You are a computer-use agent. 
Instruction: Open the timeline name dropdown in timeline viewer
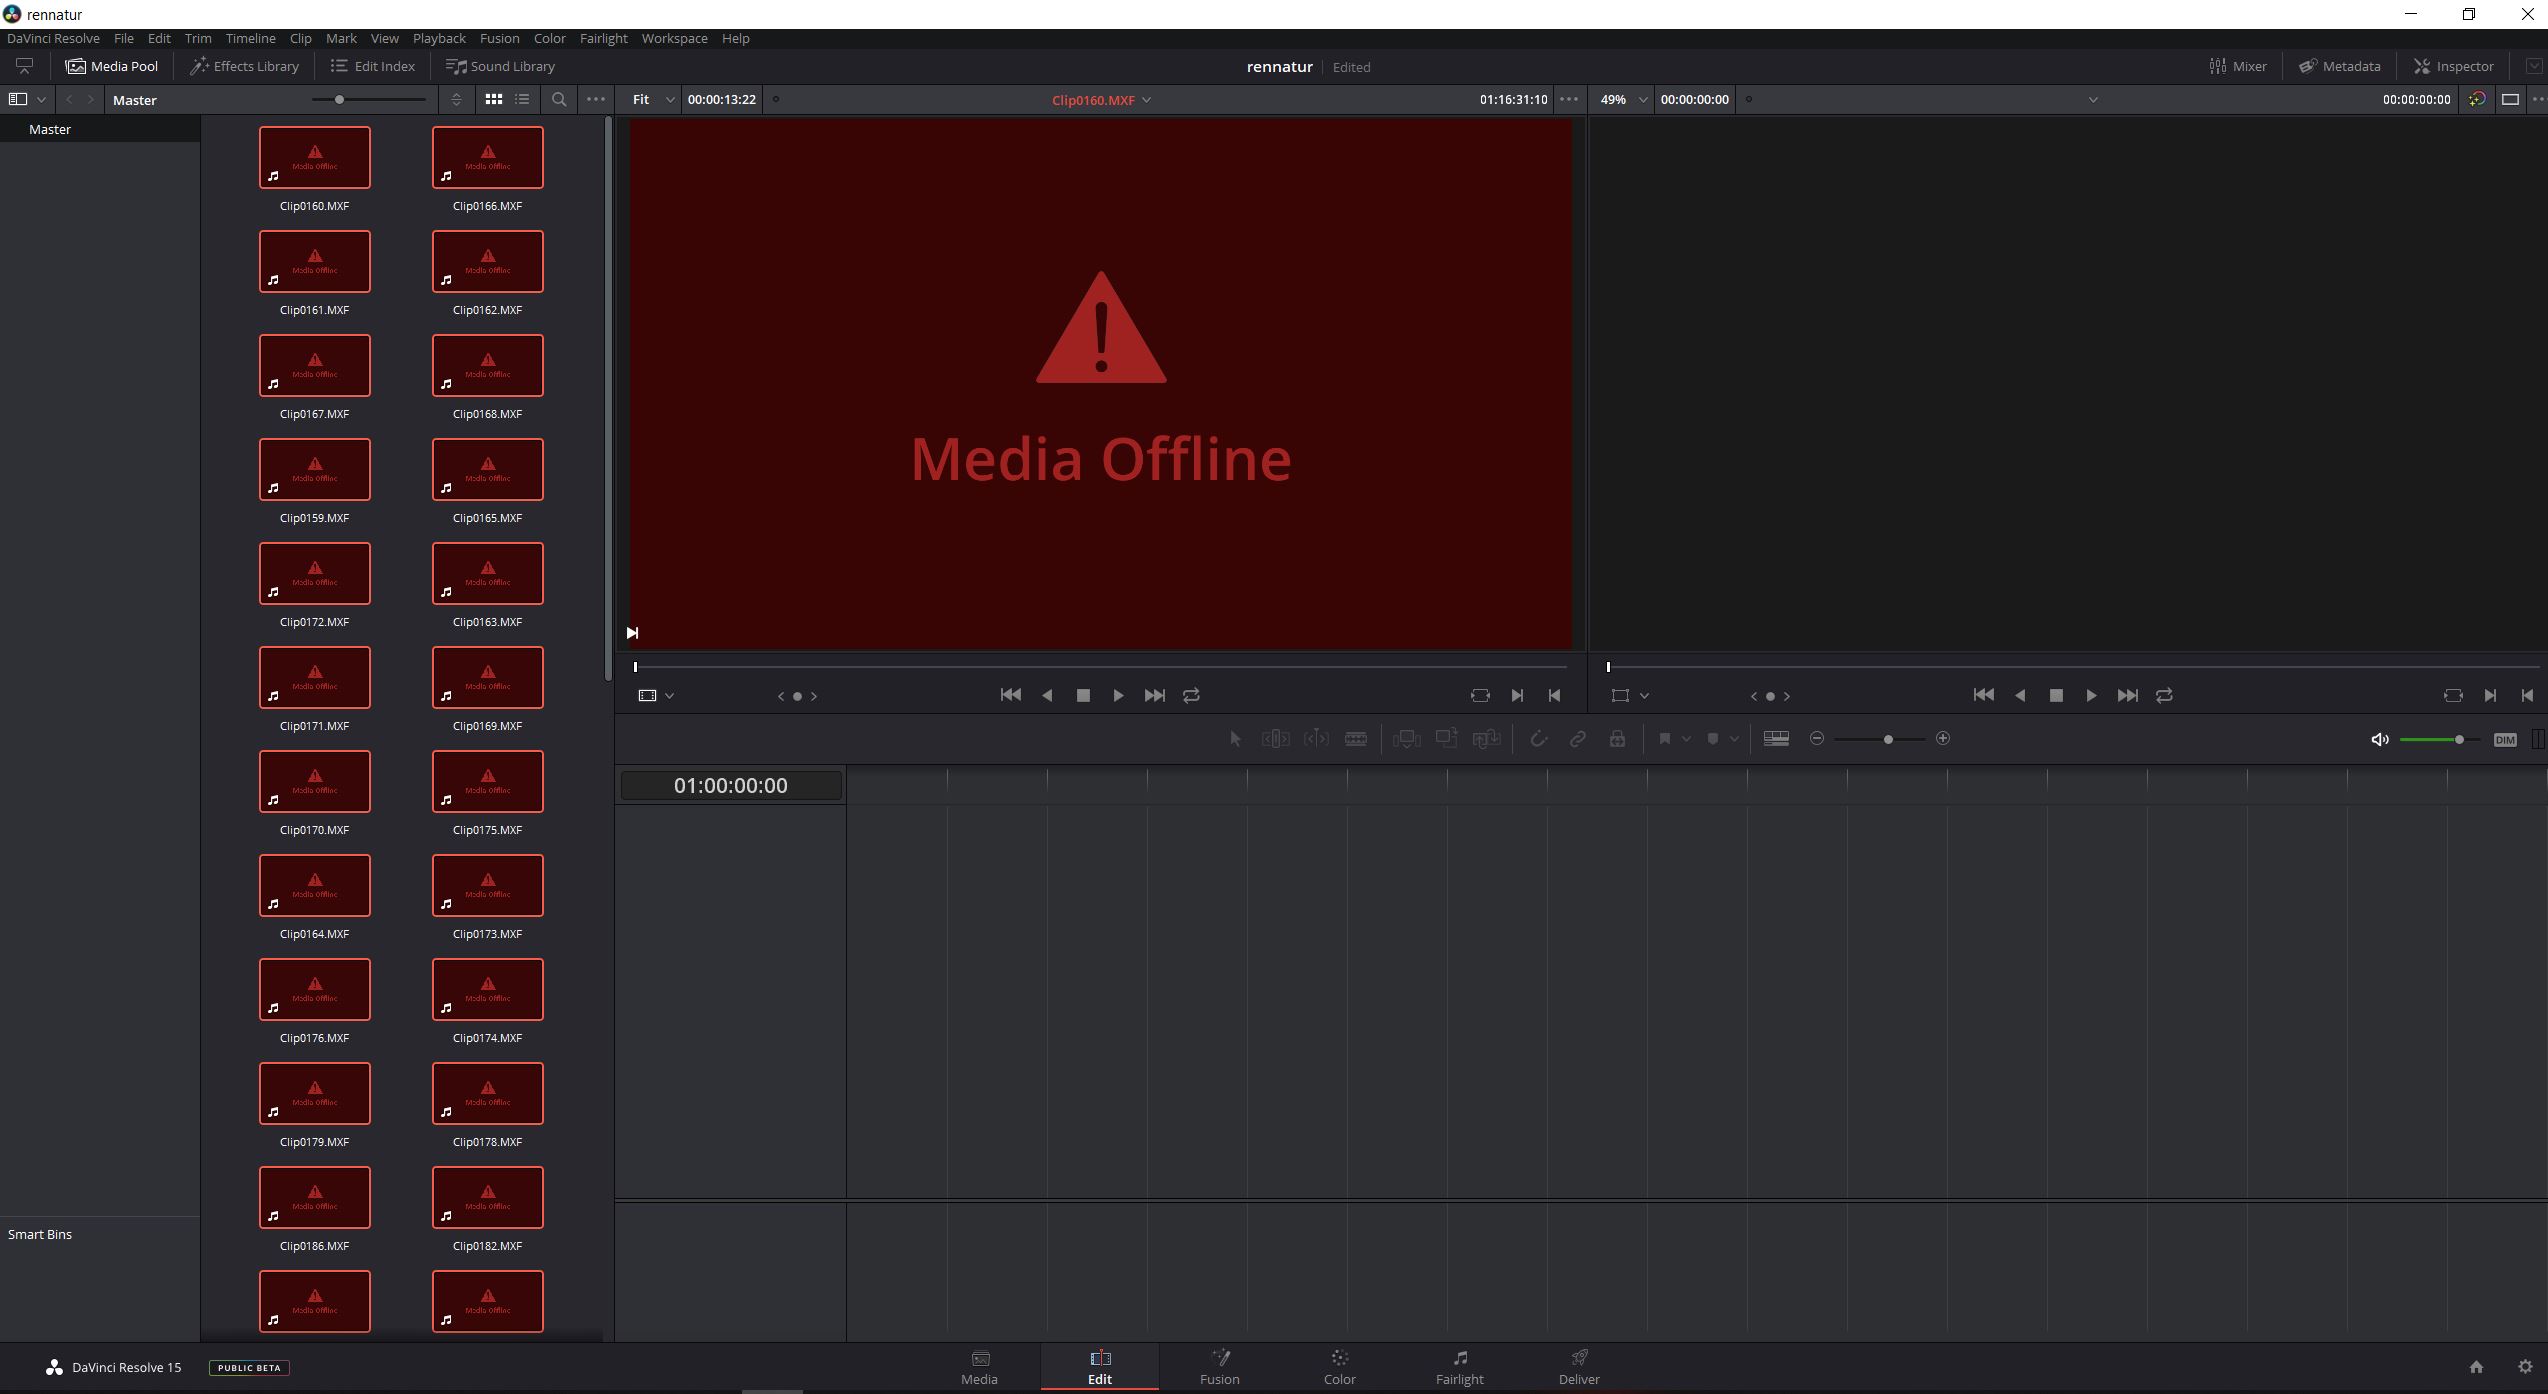2093,100
